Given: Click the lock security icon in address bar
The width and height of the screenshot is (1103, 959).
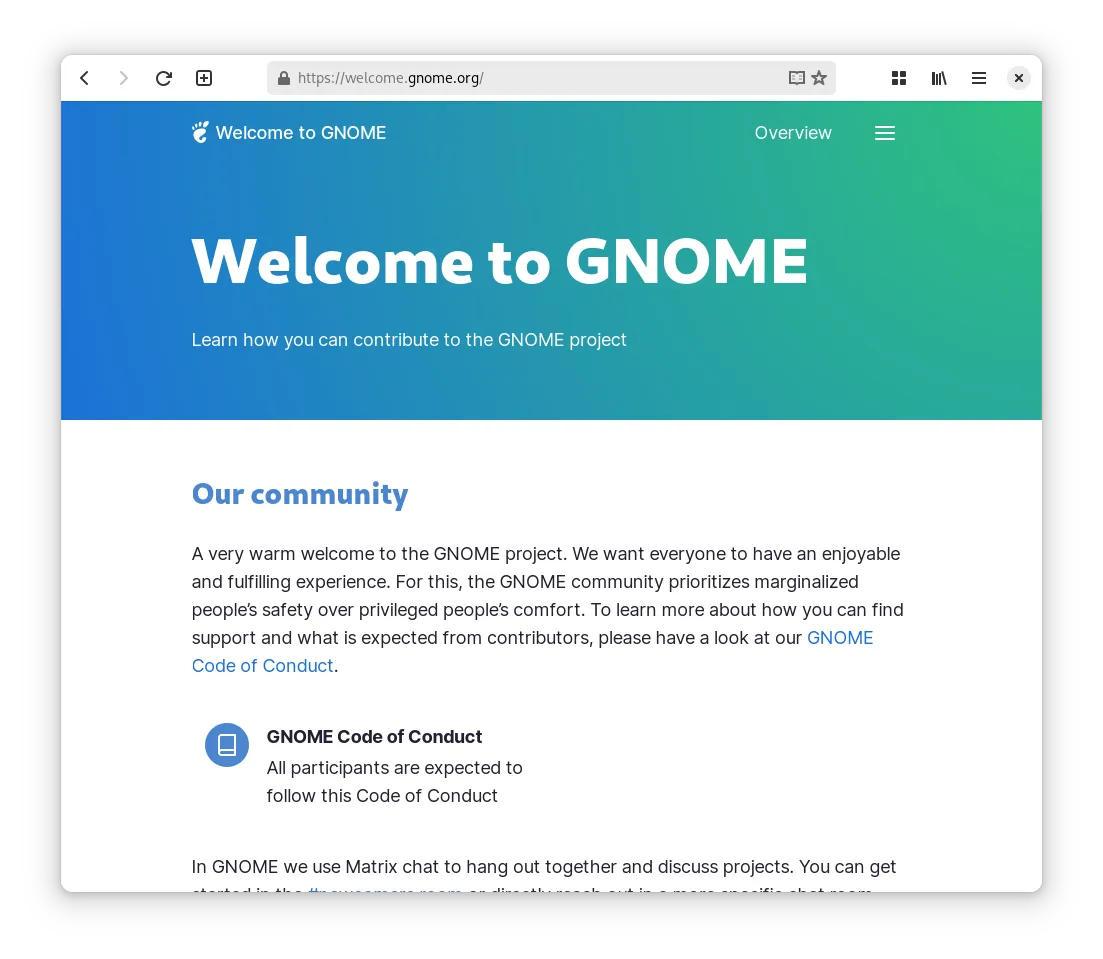Looking at the screenshot, I should 284,78.
